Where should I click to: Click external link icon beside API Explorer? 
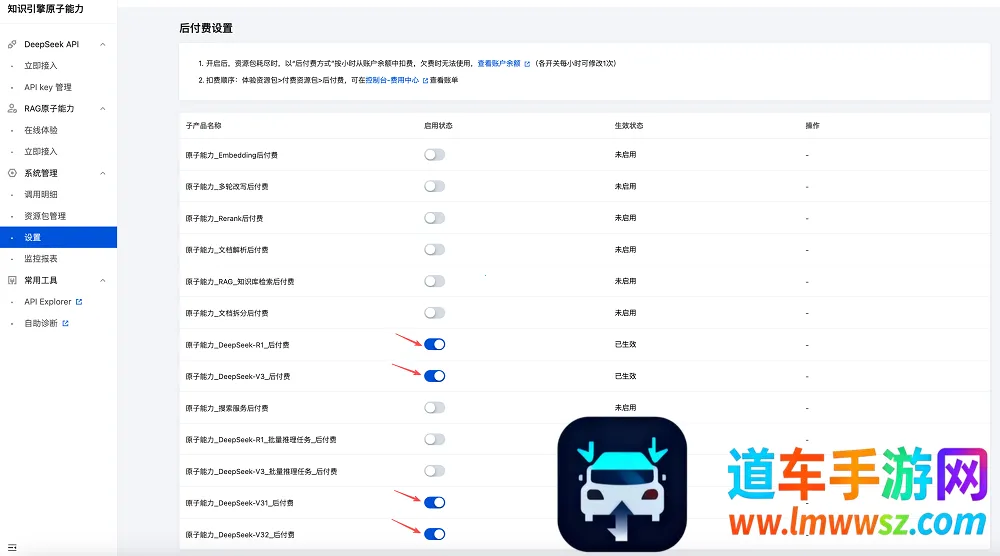(x=79, y=302)
